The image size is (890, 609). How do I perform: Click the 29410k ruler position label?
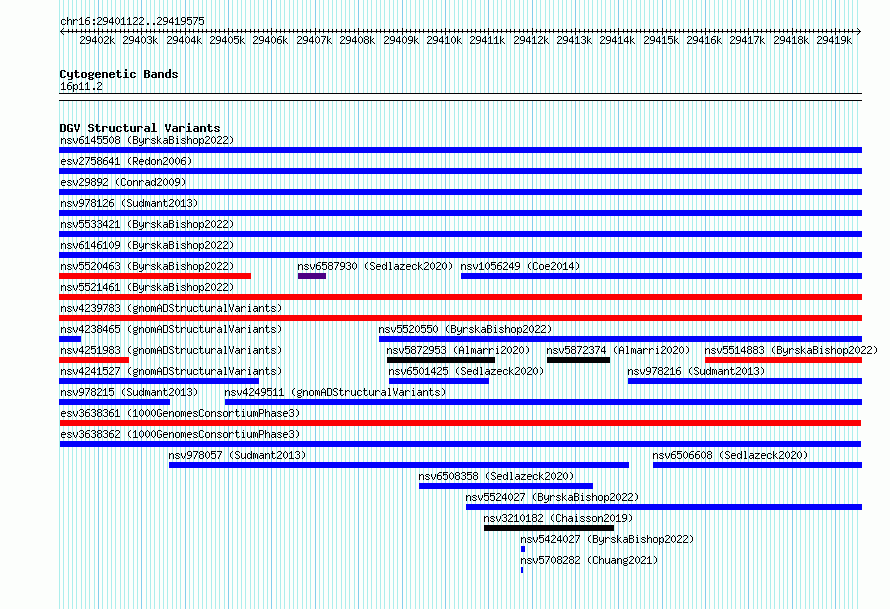pos(444,40)
